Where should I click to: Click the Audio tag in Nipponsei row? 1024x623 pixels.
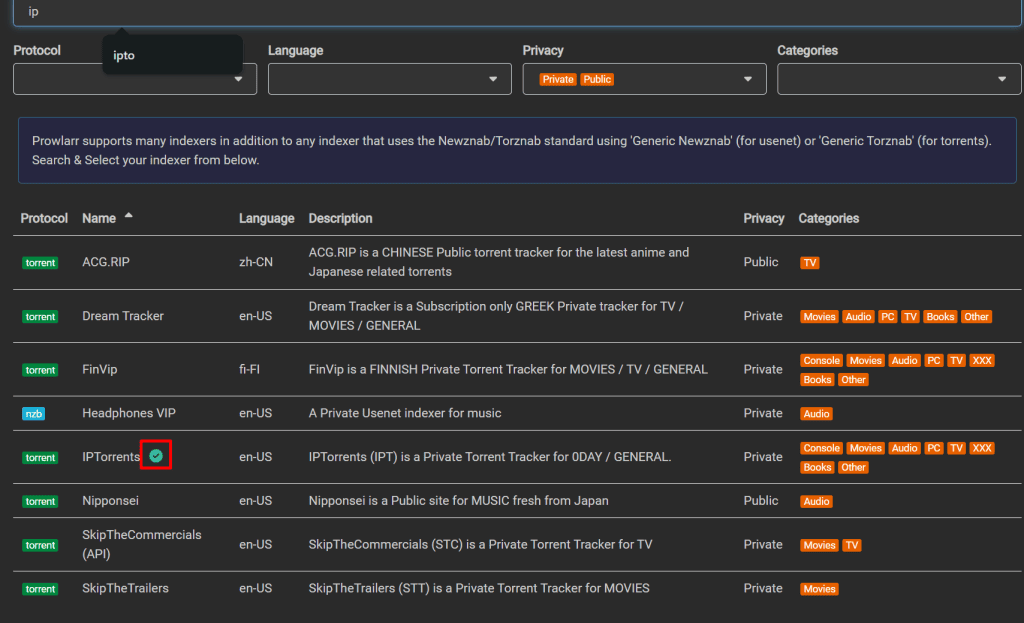click(x=817, y=501)
